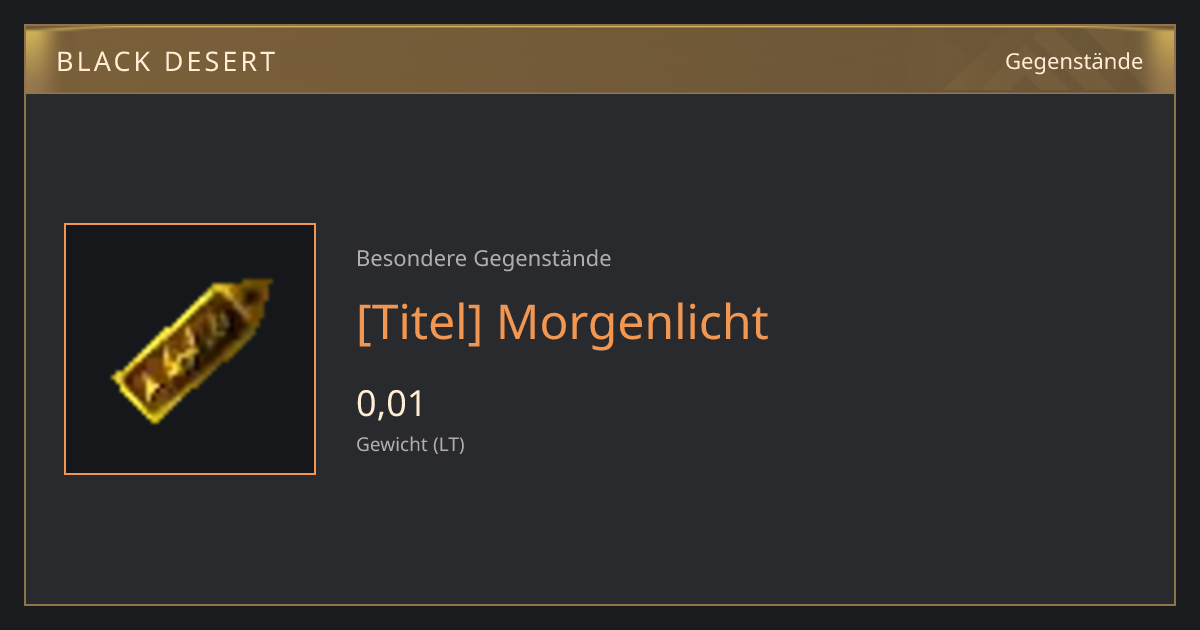This screenshot has height=630, width=1200.
Task: Click the gold header banner's center
Action: pyautogui.click(x=600, y=60)
